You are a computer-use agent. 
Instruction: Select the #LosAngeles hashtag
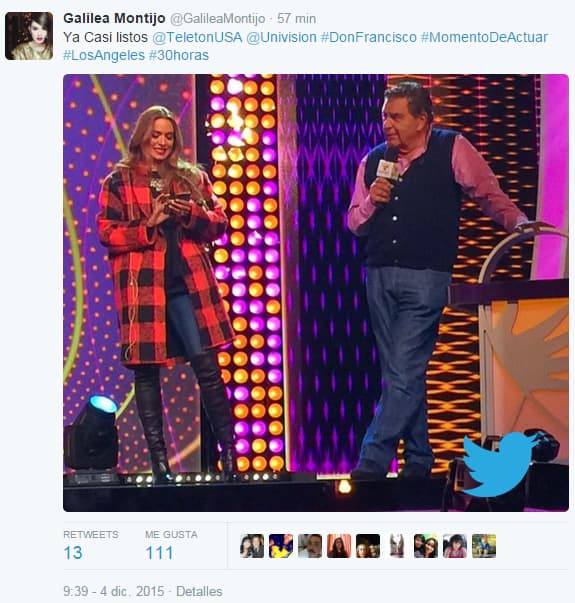coord(104,55)
